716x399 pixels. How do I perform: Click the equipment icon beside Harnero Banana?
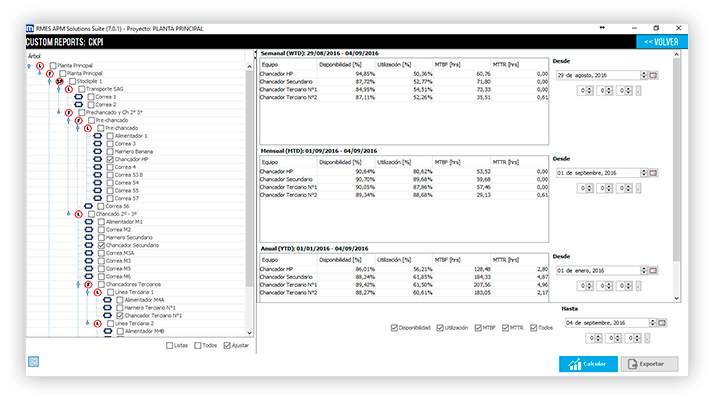pos(98,151)
